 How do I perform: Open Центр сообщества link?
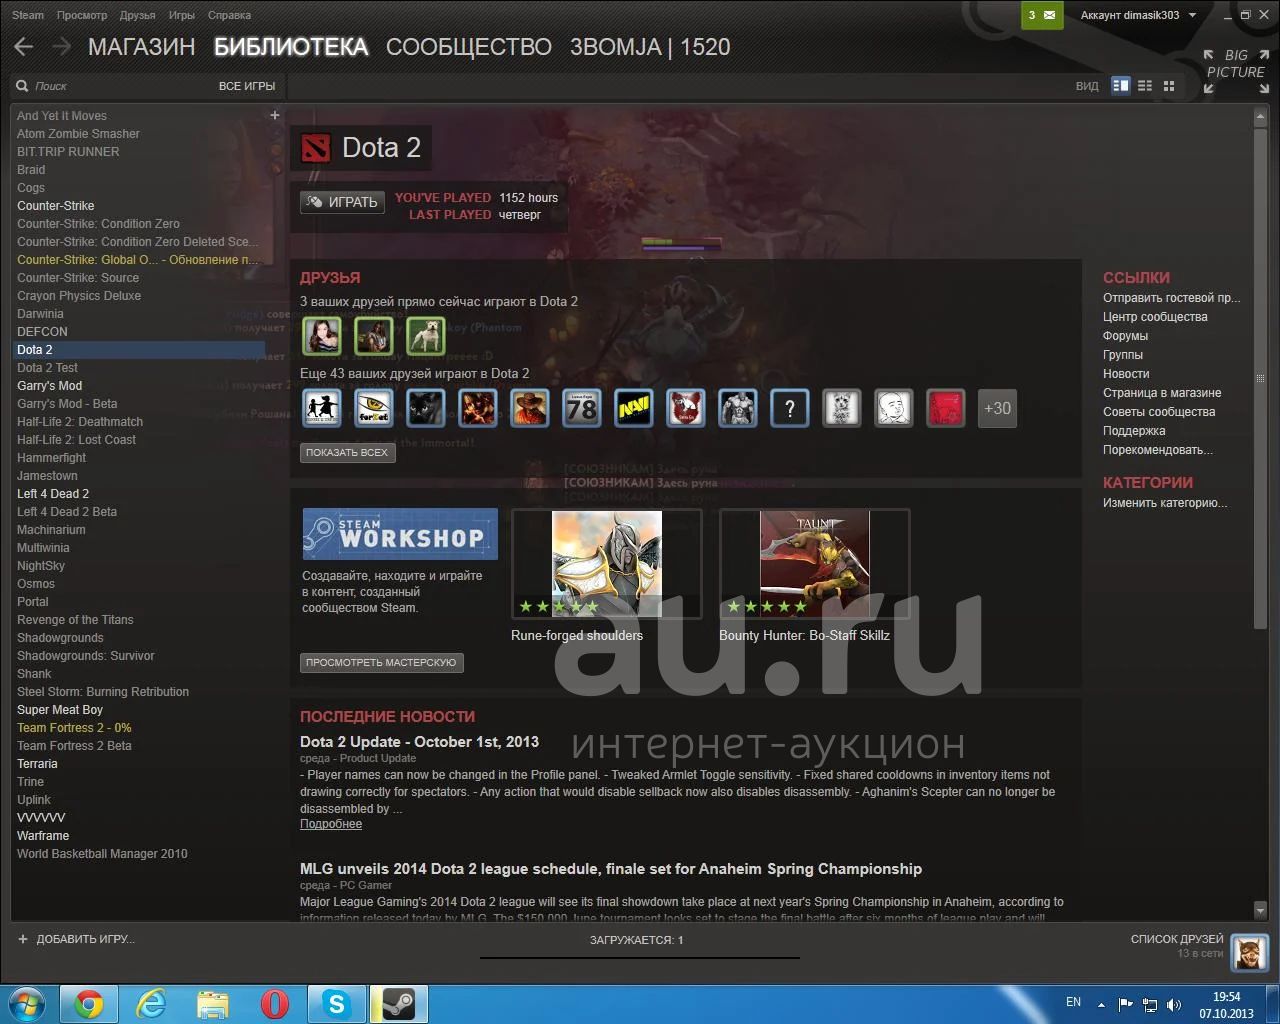(x=1155, y=317)
